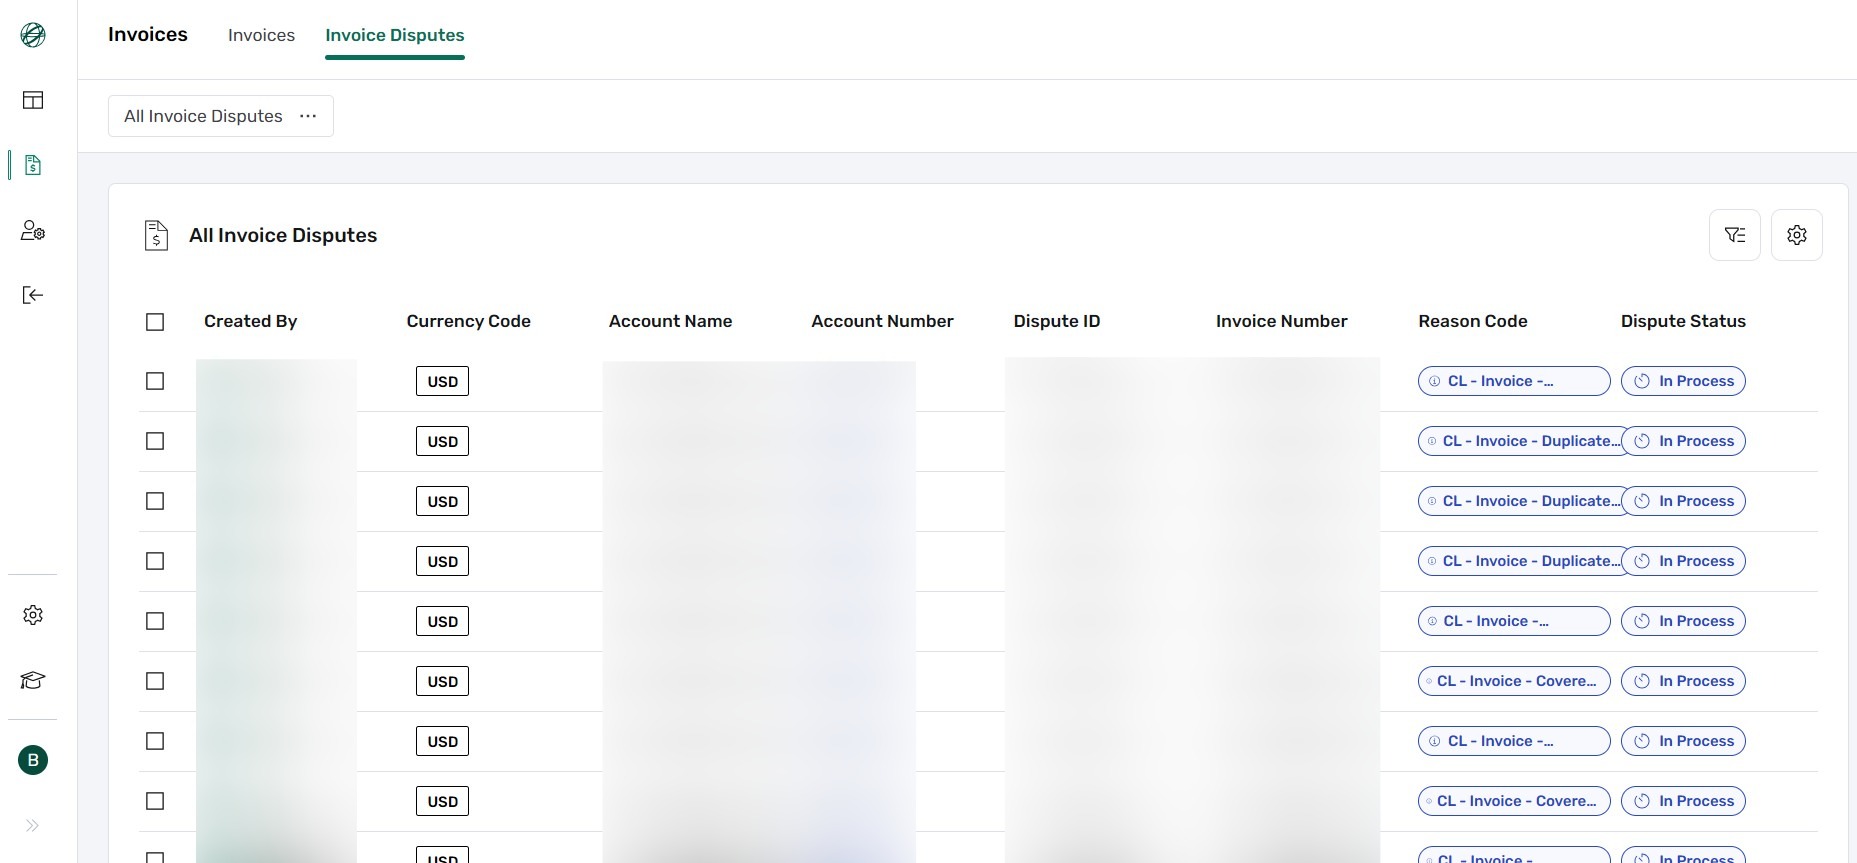Image resolution: width=1857 pixels, height=863 pixels.
Task: Expand the sidebar with the double chevron
Action: click(x=33, y=826)
